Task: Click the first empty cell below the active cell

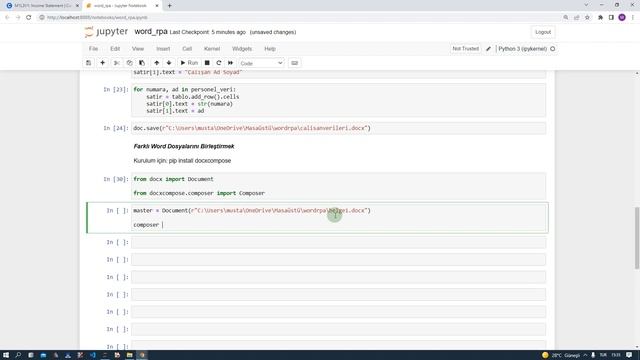Action: click(338, 242)
